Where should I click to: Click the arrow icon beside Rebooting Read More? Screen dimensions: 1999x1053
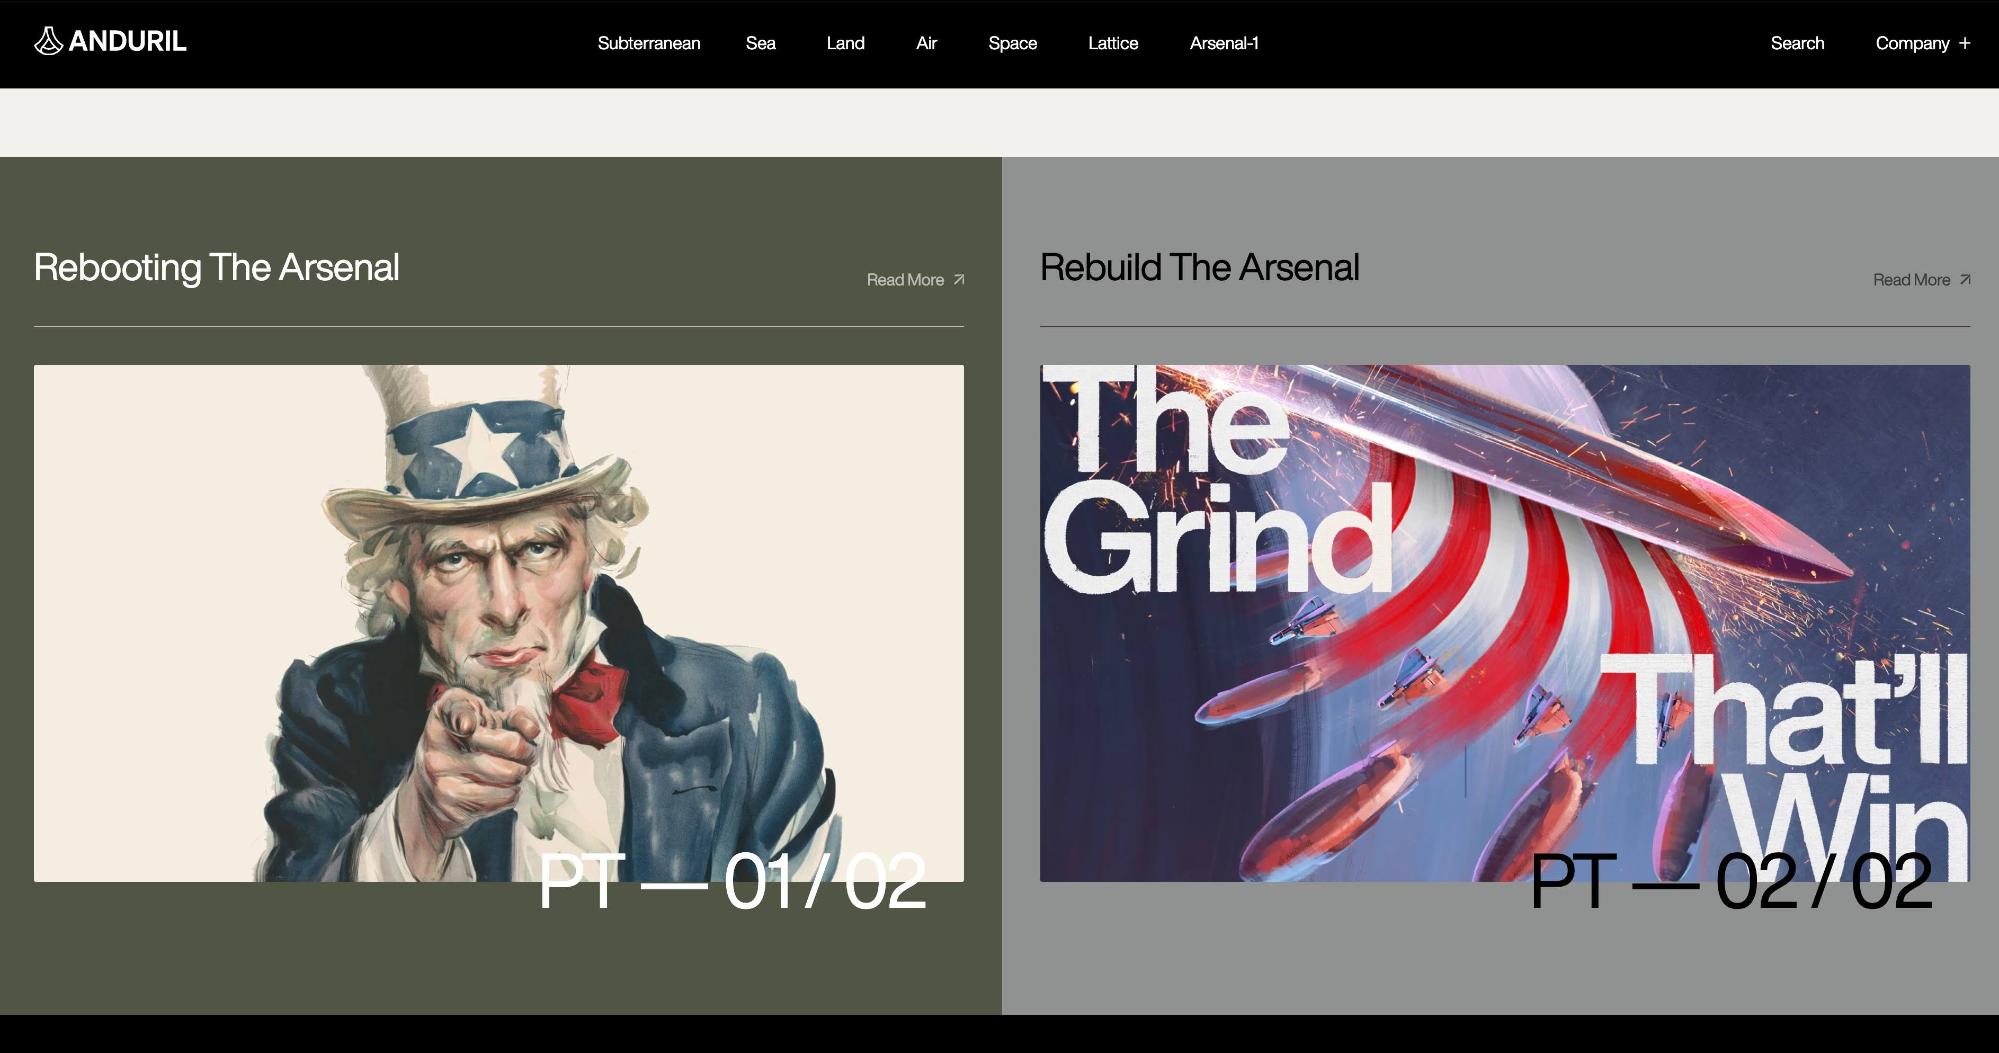[959, 279]
